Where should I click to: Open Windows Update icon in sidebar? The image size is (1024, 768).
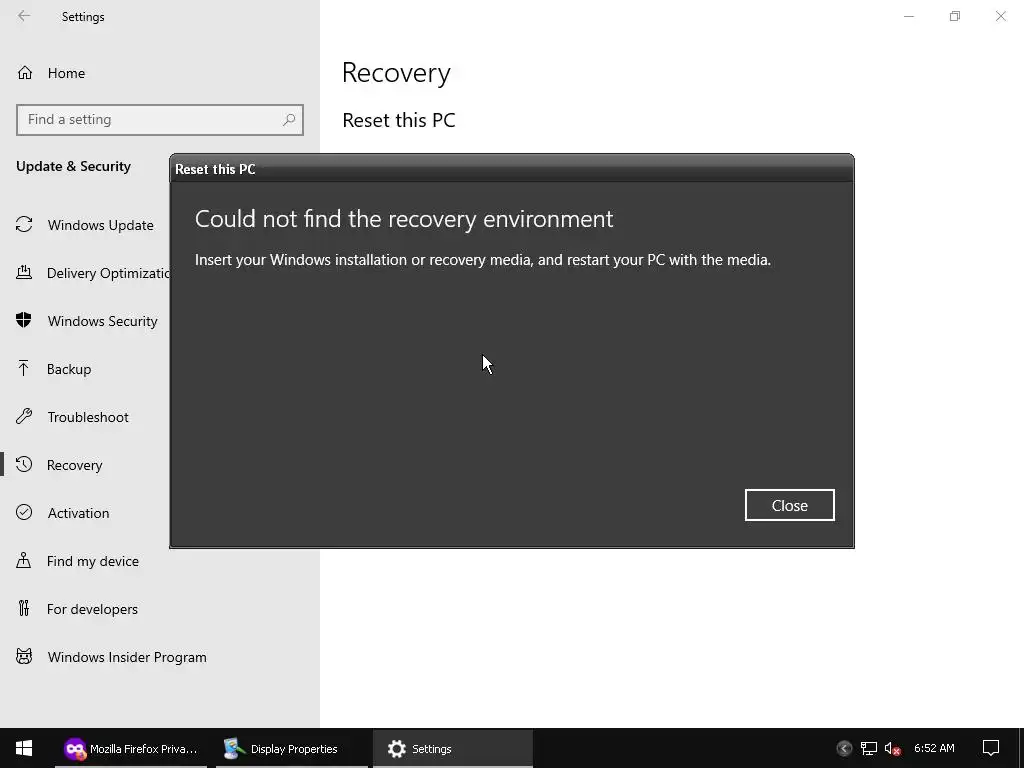[x=24, y=225]
